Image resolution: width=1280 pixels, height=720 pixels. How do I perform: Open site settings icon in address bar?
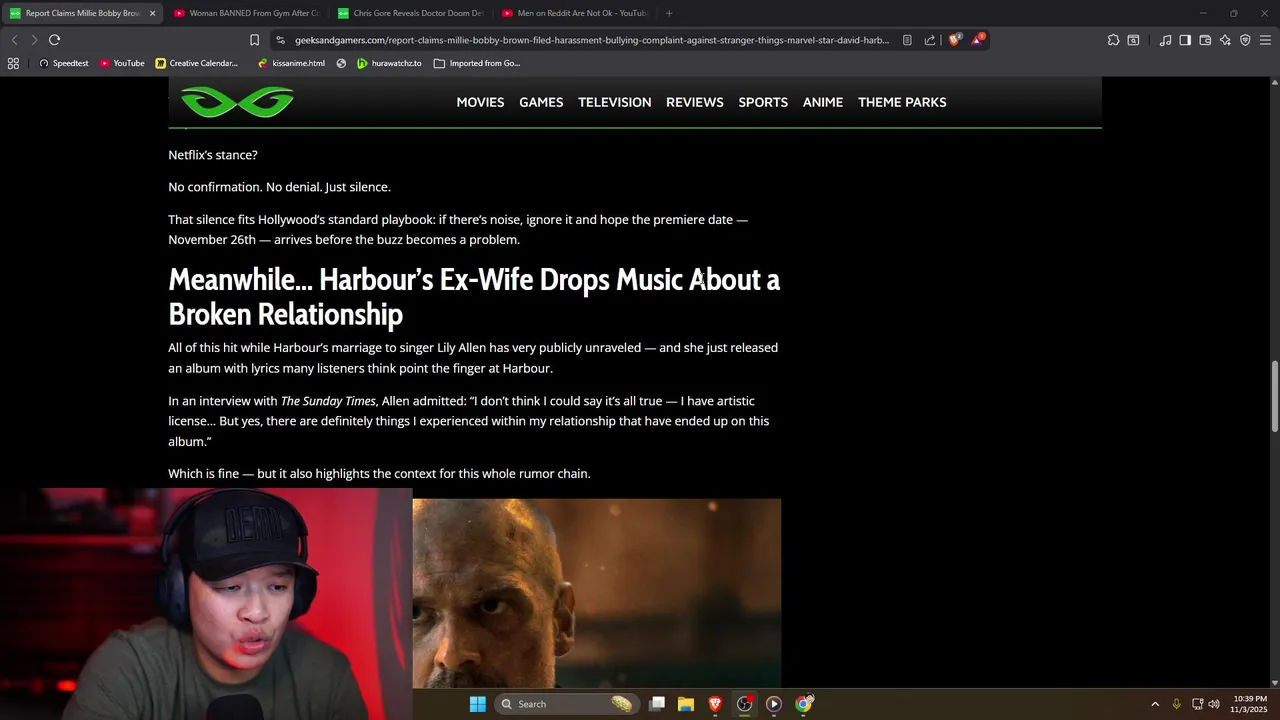pos(281,40)
